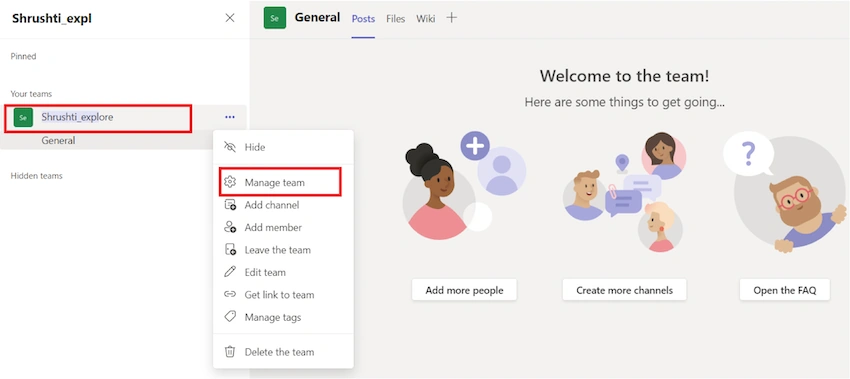Click the channels chat illustration
The width and height of the screenshot is (850, 379).
[x=624, y=191]
